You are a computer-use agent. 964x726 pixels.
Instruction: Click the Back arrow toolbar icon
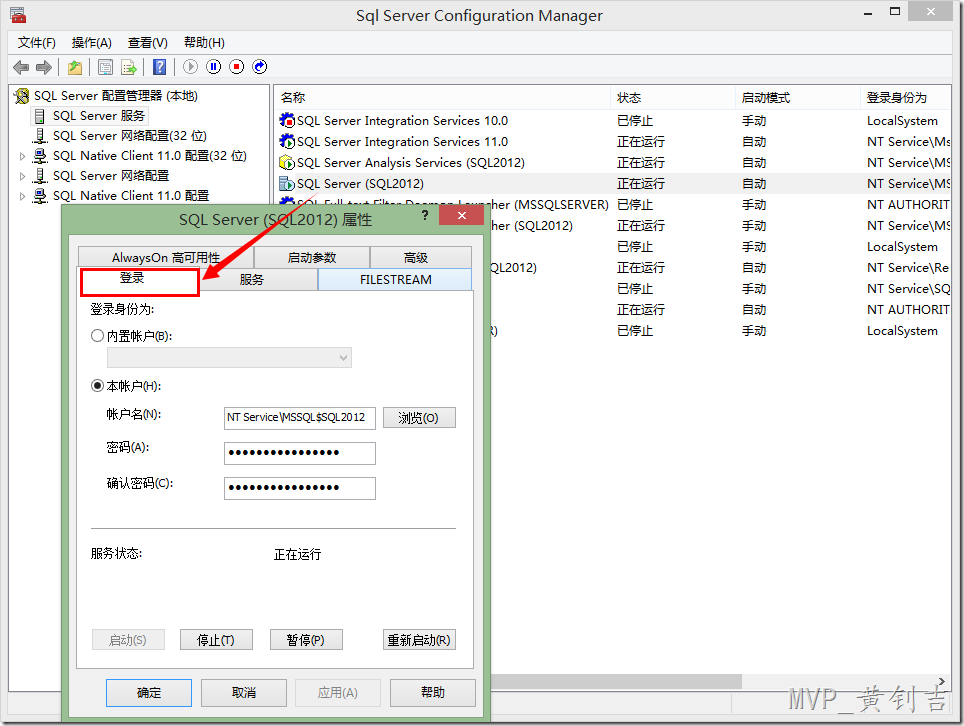pos(21,67)
